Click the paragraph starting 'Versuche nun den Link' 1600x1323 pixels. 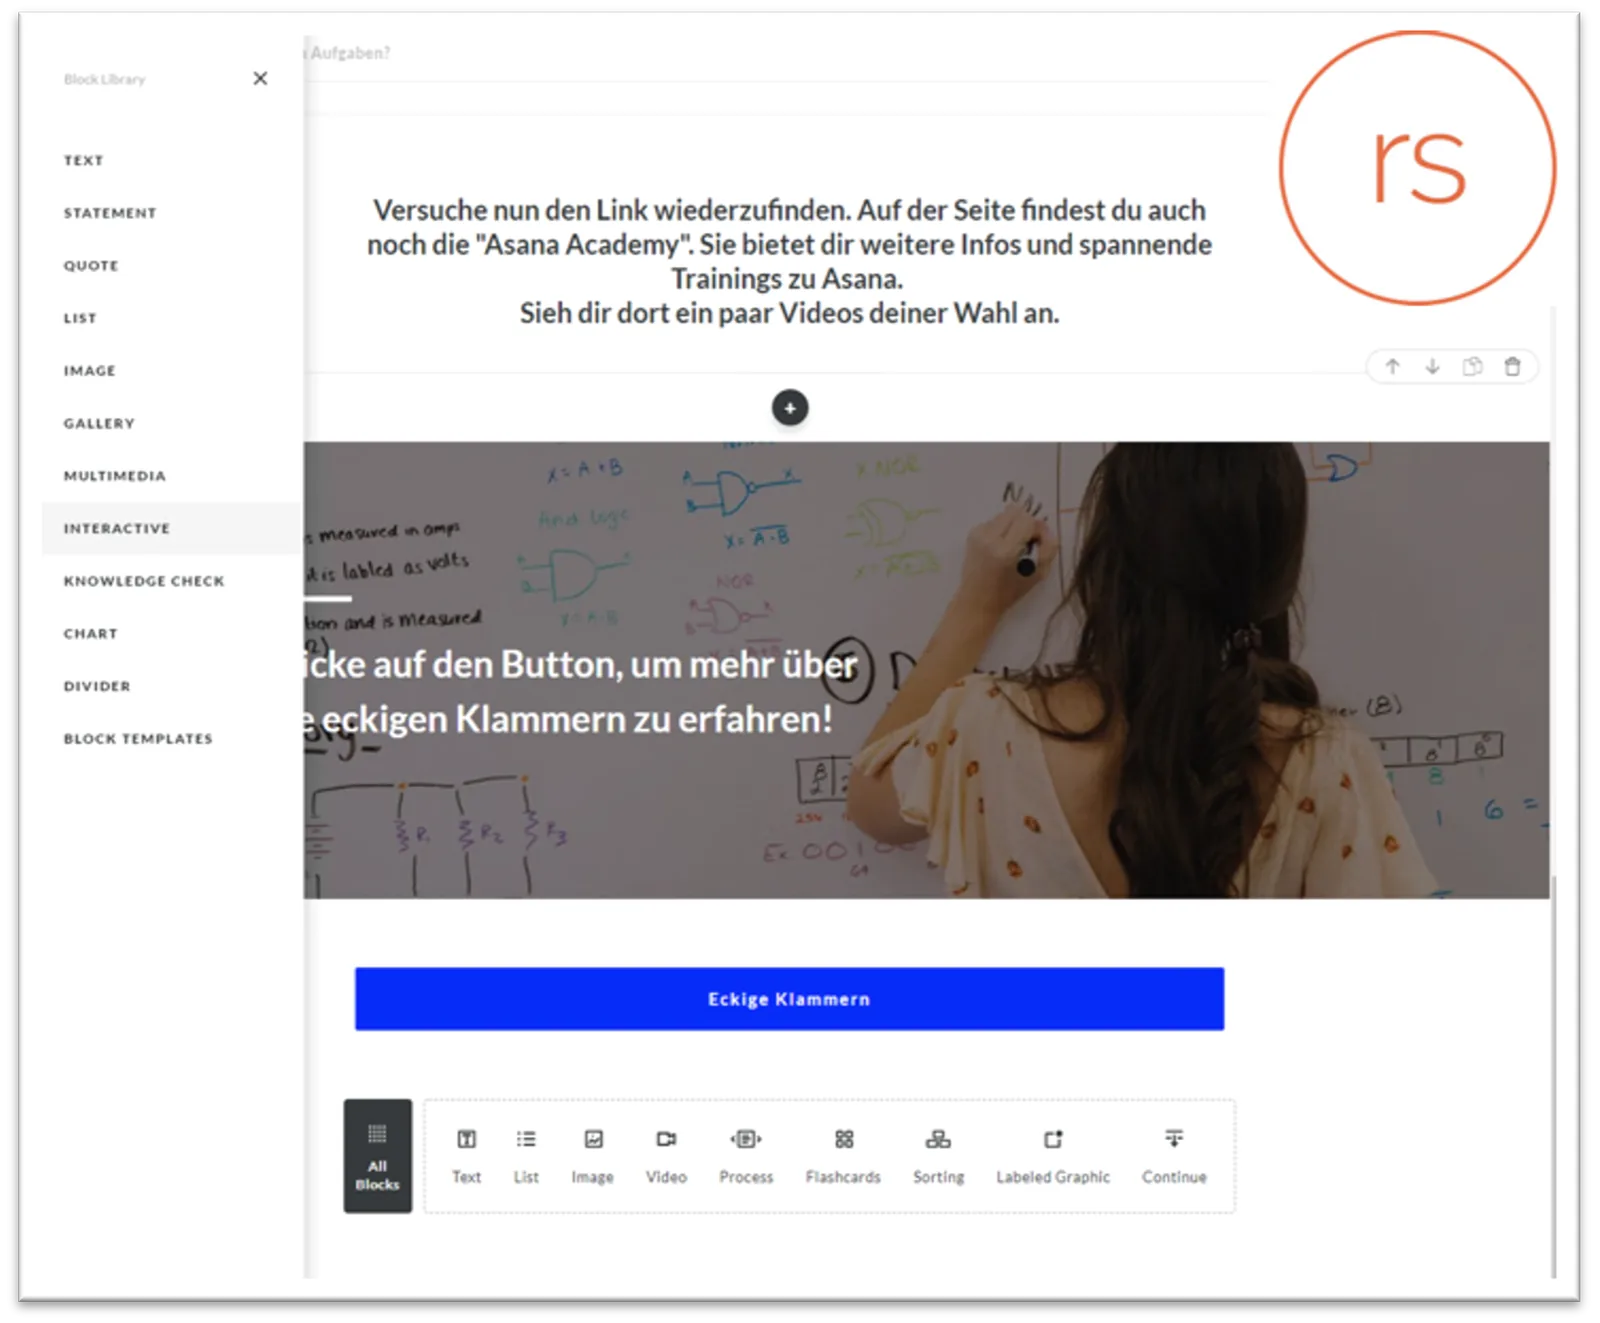tap(789, 262)
